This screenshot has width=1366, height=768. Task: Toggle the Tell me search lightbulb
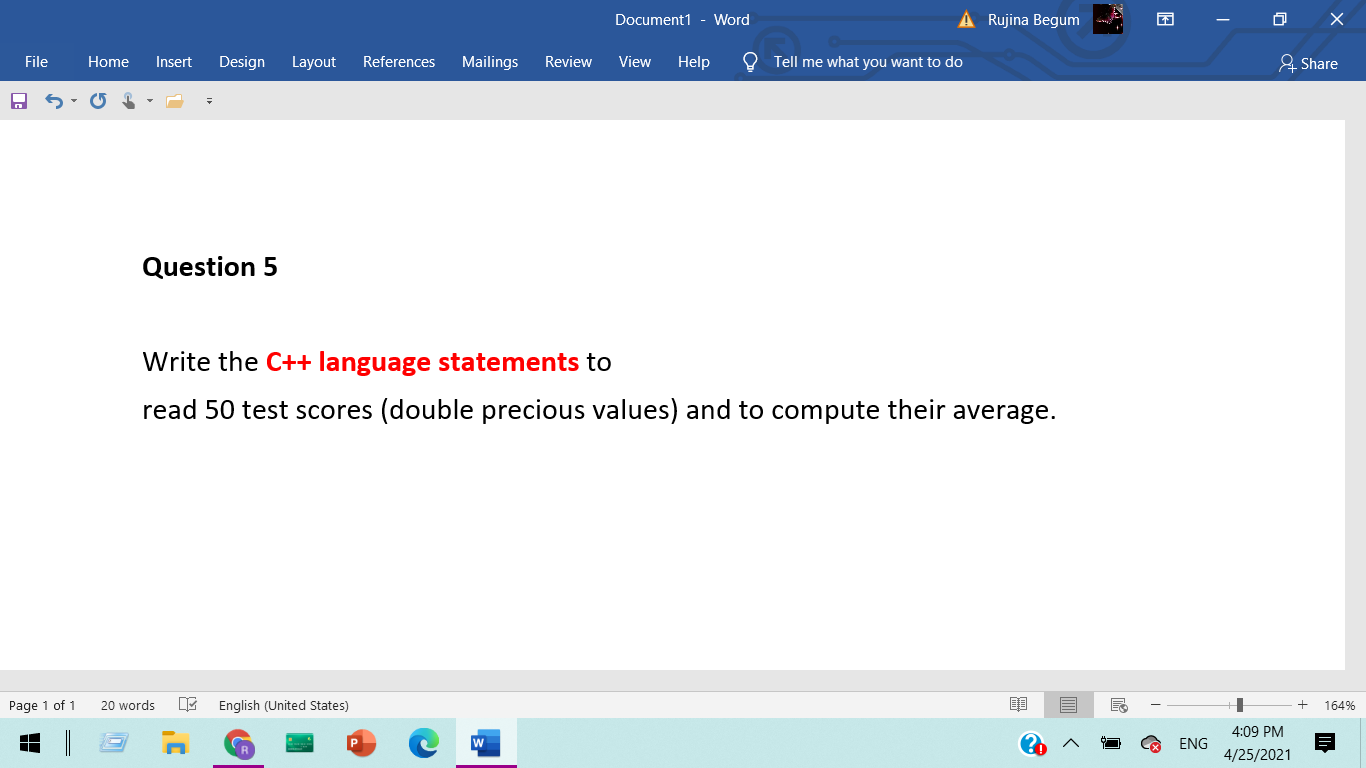750,61
